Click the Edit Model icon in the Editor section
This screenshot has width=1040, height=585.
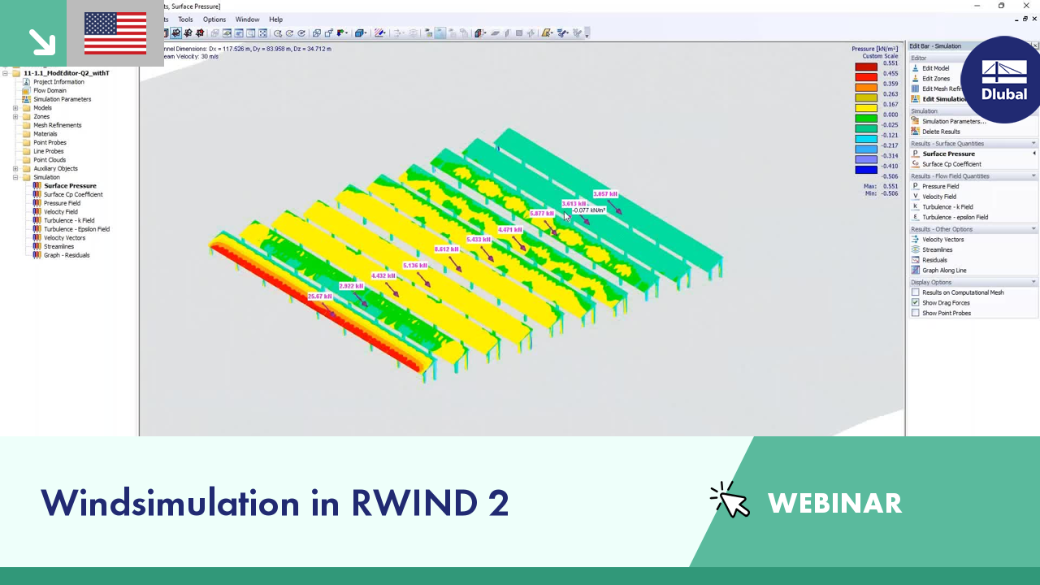(915, 68)
